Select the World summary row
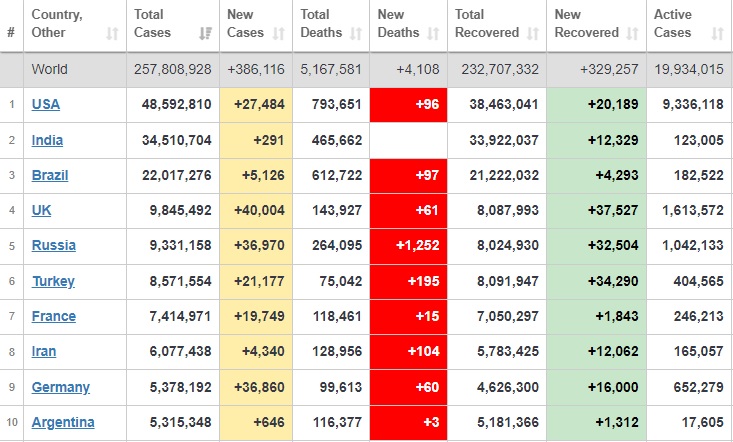733x442 pixels. point(366,69)
